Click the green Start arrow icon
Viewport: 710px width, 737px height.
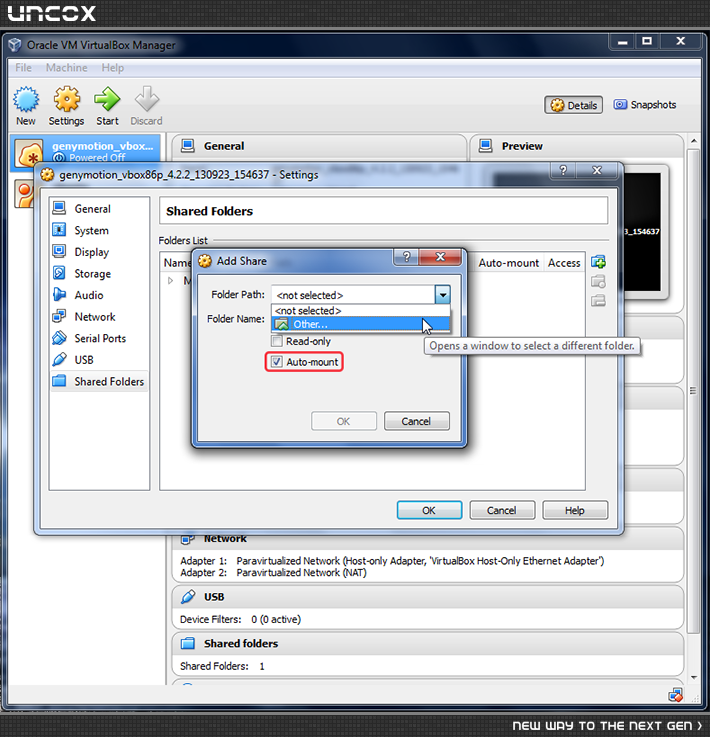pos(107,99)
